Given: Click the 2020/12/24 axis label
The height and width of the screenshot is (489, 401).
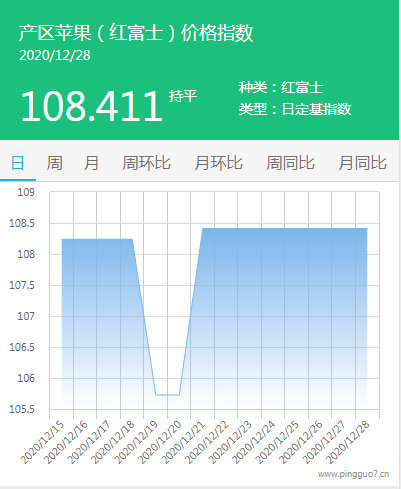Looking at the screenshot, I should pyautogui.click(x=254, y=442).
